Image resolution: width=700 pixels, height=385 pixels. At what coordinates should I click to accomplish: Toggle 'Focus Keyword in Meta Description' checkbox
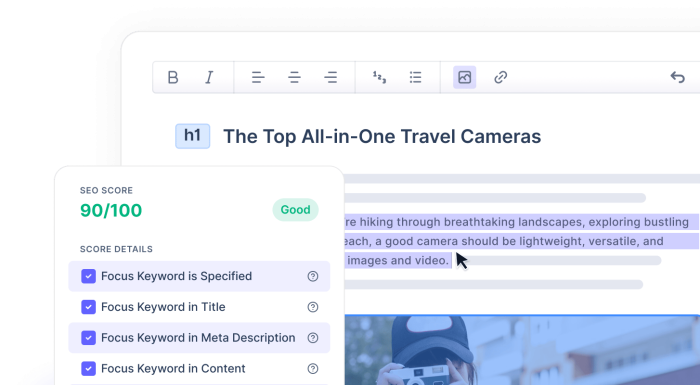click(x=88, y=338)
